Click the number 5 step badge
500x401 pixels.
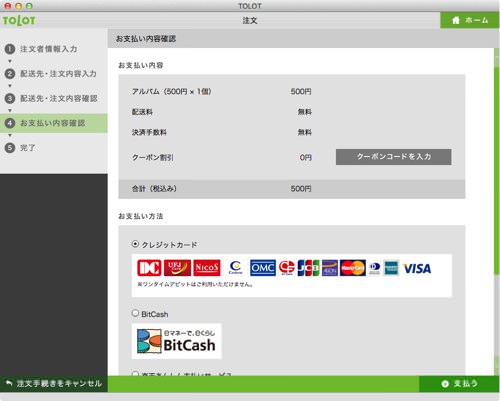pyautogui.click(x=10, y=148)
